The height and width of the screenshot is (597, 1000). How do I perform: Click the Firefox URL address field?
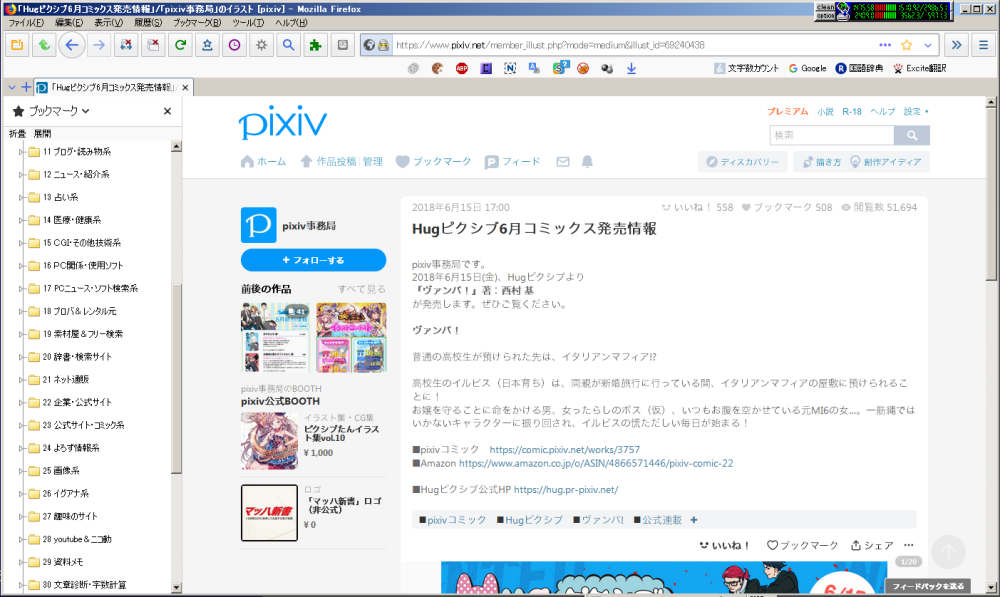[631, 45]
